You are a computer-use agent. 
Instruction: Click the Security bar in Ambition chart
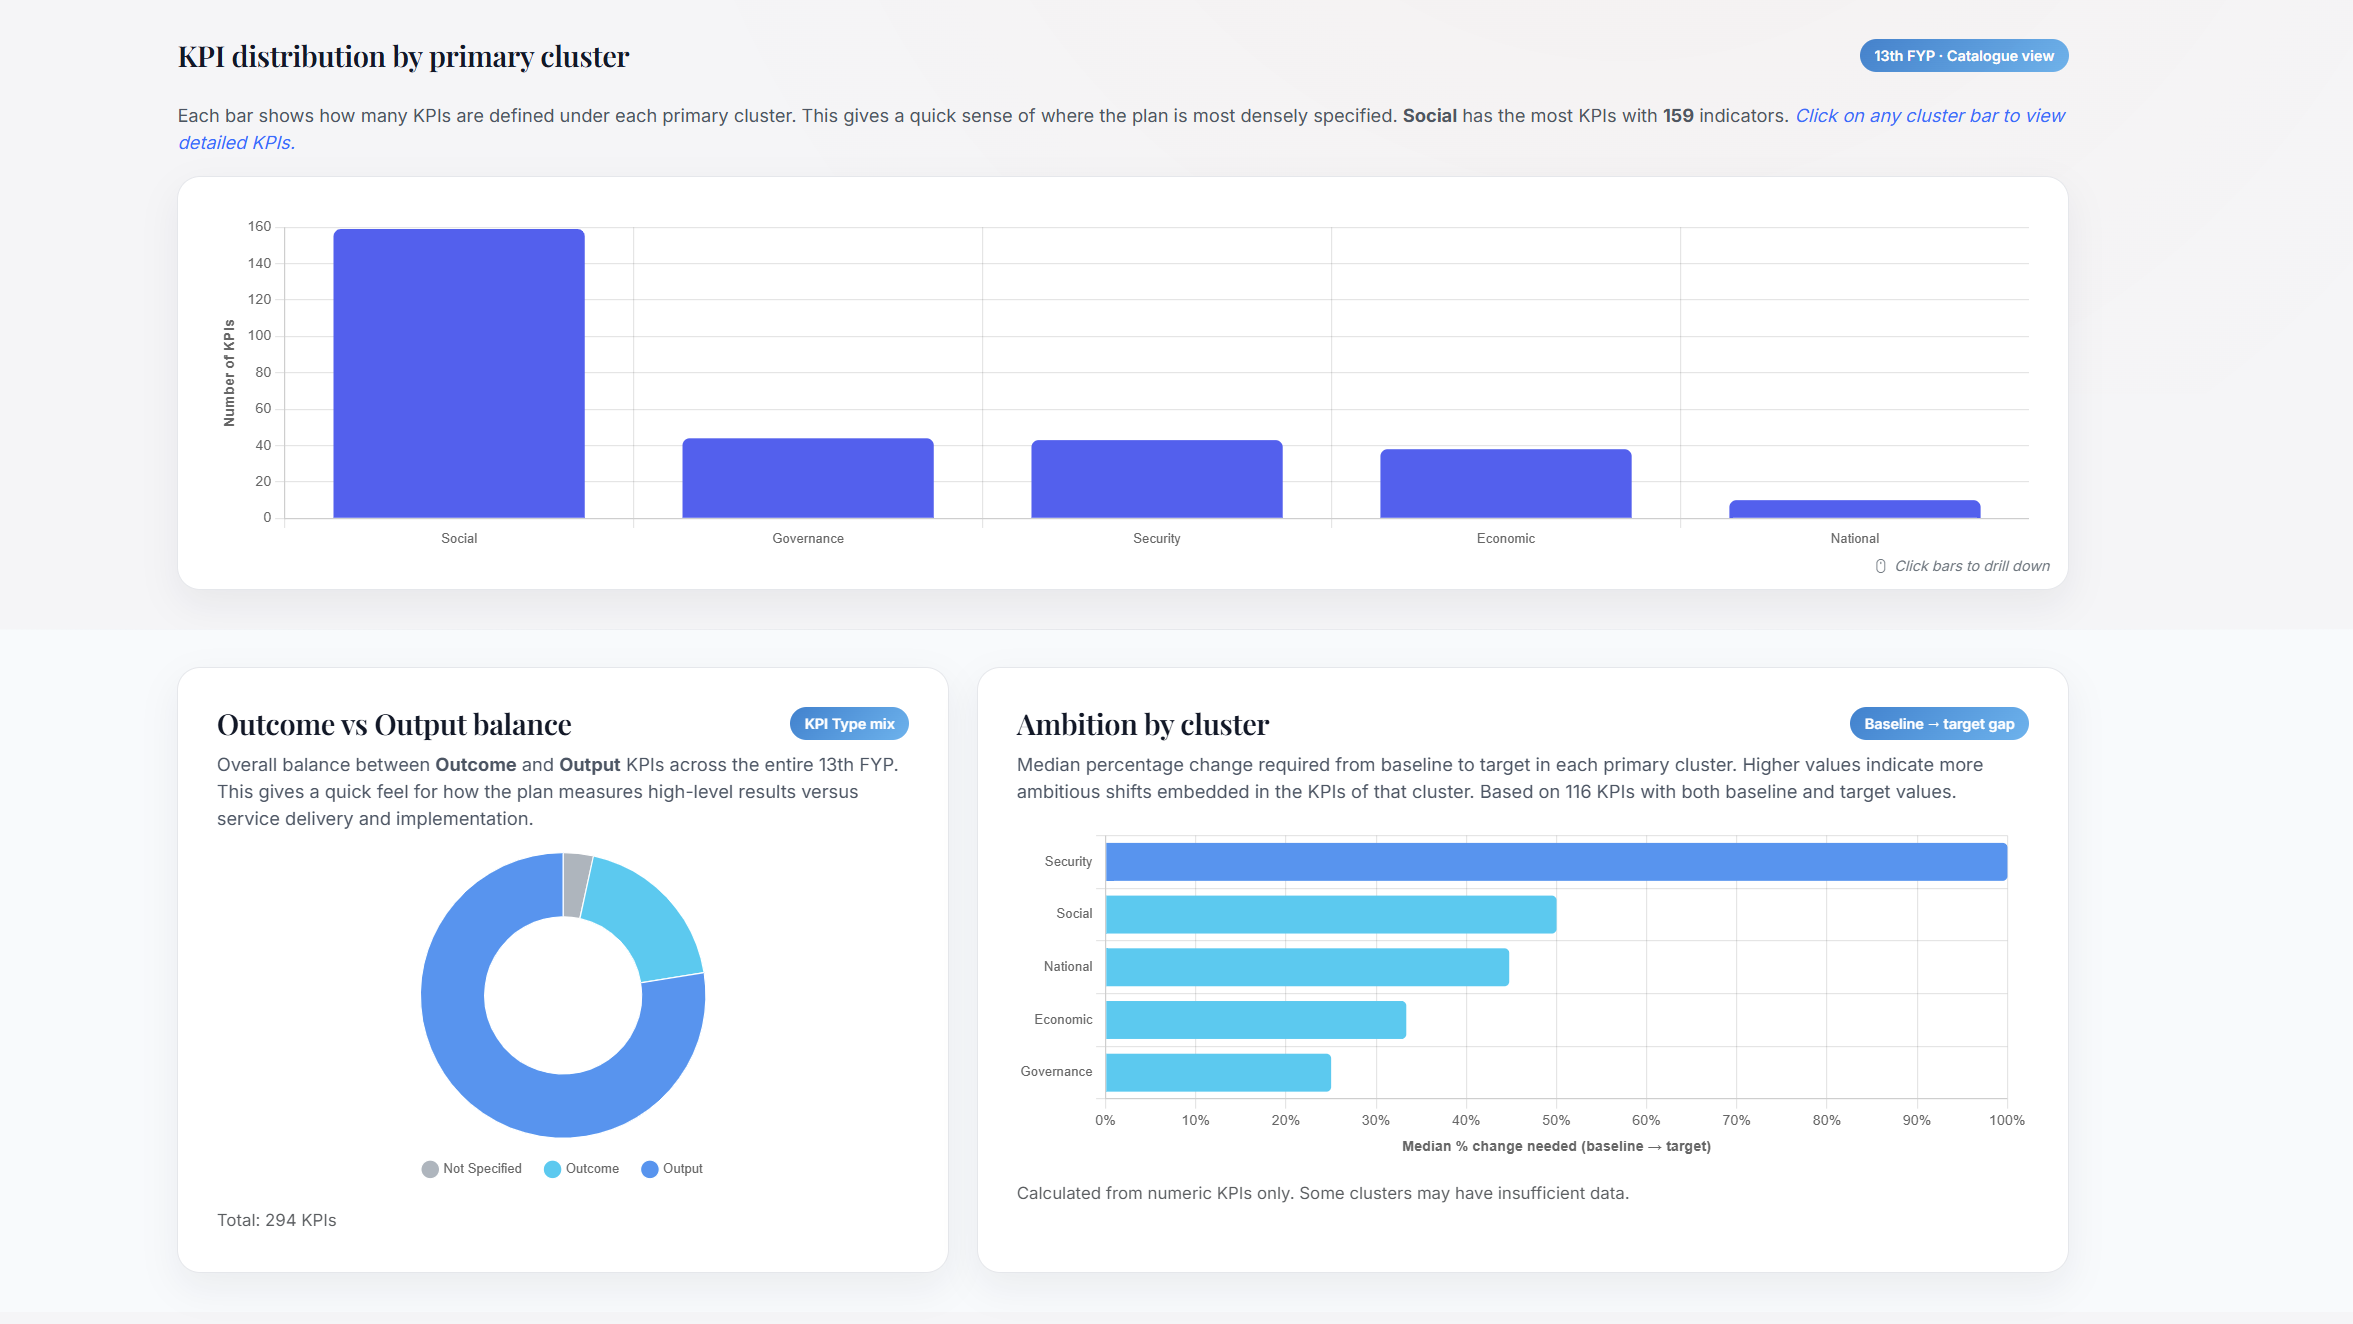[x=1555, y=862]
